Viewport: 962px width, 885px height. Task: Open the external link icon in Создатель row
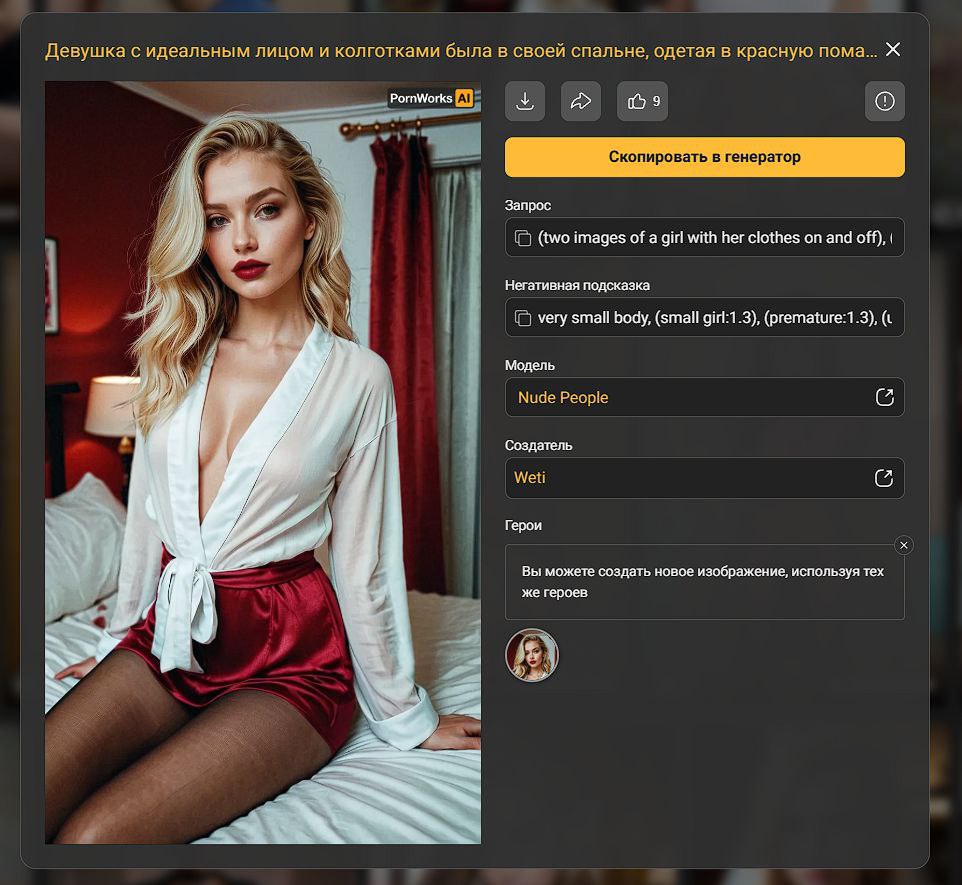coord(884,478)
